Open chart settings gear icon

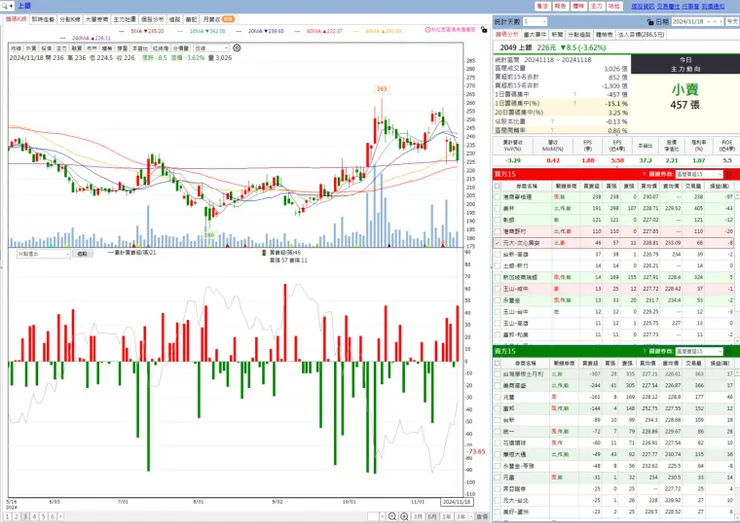click(x=237, y=48)
